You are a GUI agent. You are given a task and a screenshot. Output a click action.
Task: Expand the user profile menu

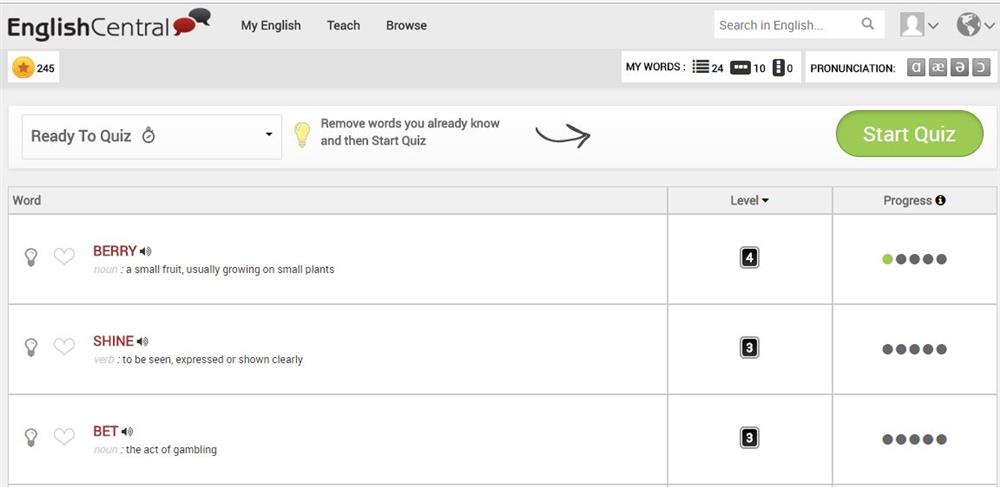point(919,25)
